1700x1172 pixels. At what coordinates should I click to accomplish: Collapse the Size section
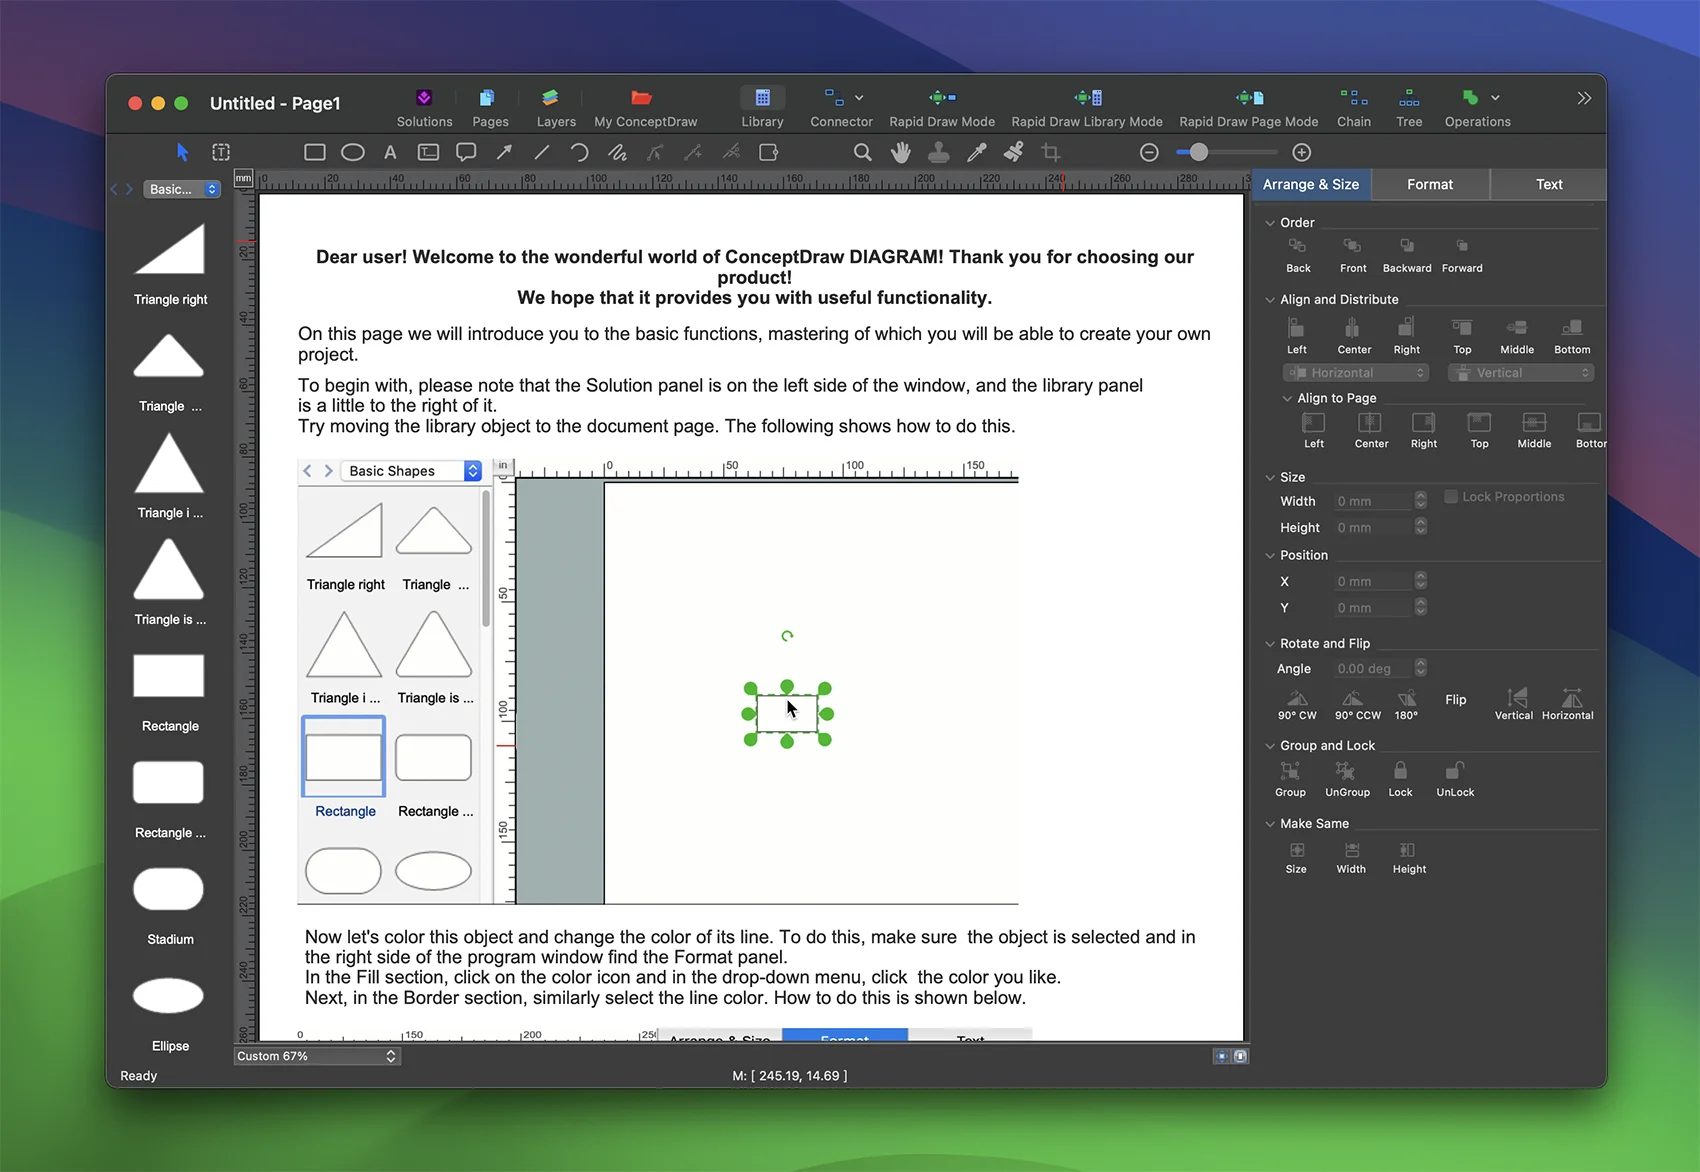pos(1270,478)
